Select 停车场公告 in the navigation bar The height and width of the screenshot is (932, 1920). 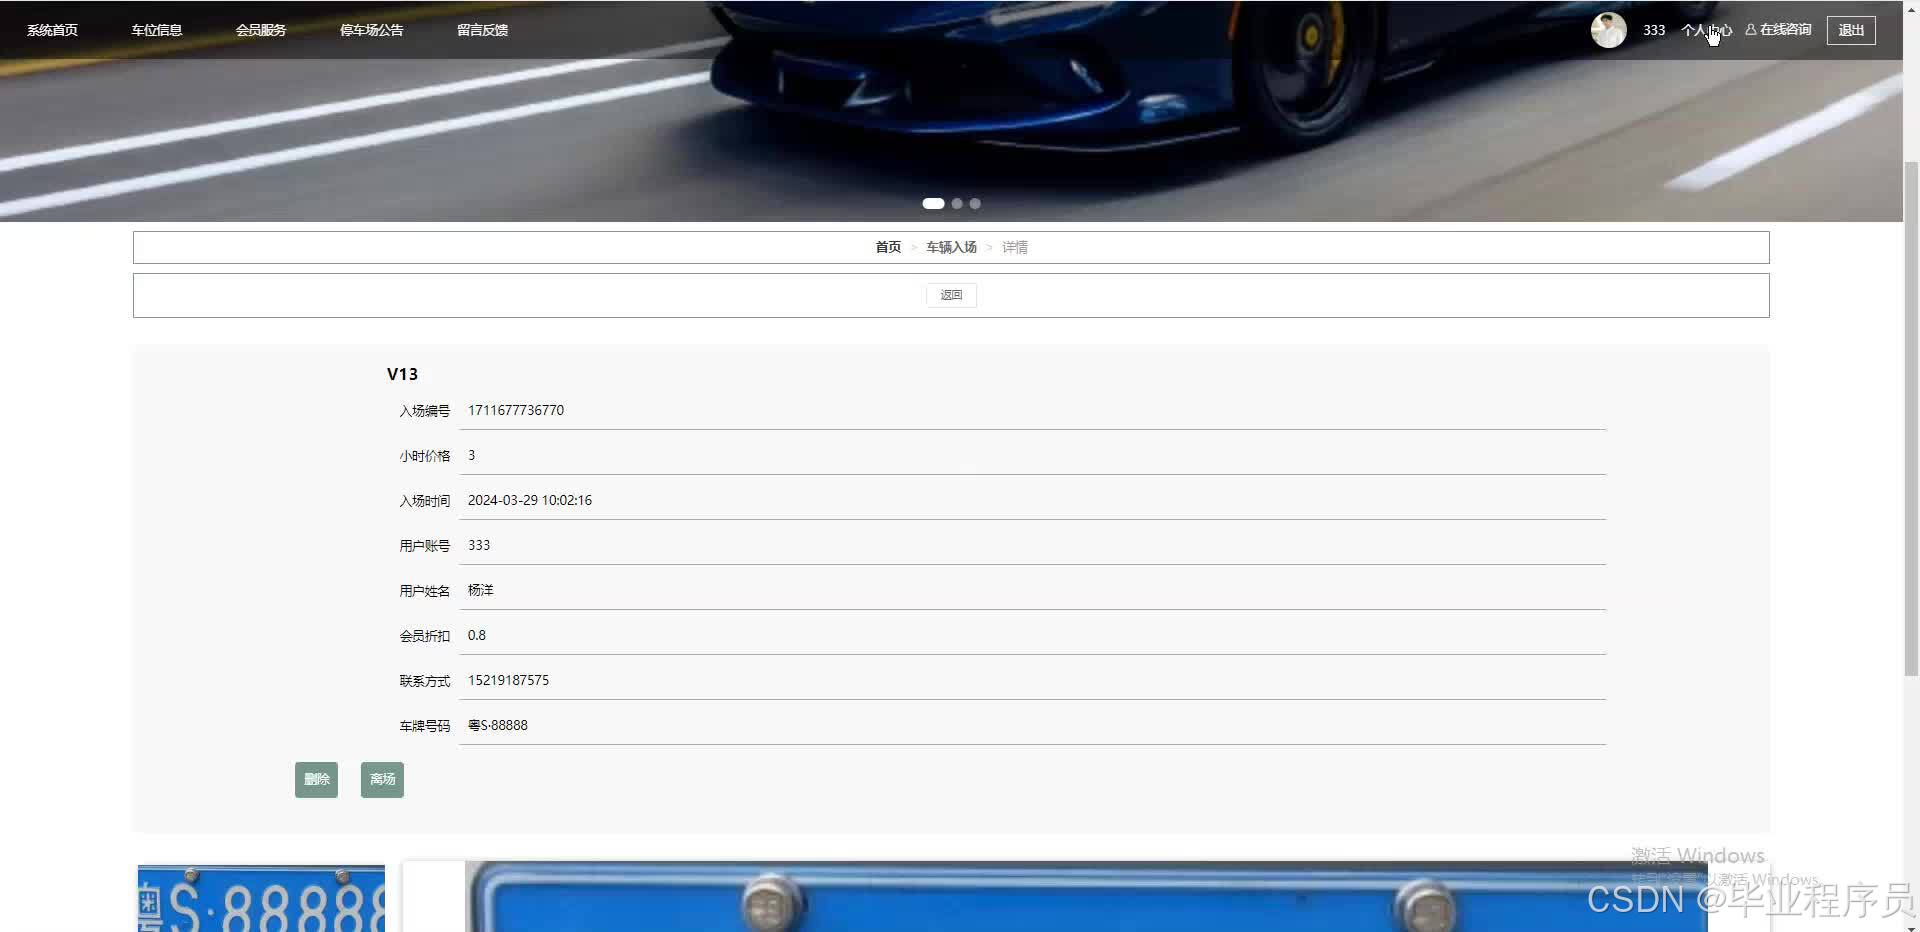[372, 30]
